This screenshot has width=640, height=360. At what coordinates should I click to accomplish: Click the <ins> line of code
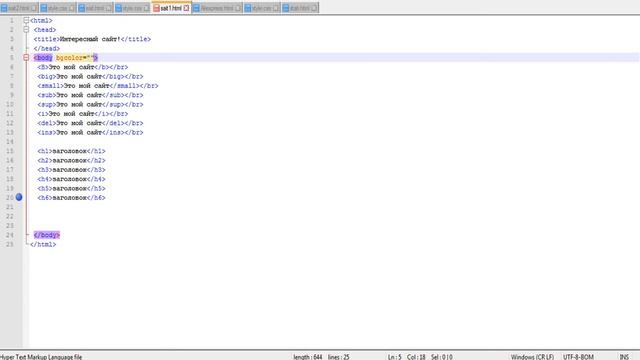(x=90, y=132)
